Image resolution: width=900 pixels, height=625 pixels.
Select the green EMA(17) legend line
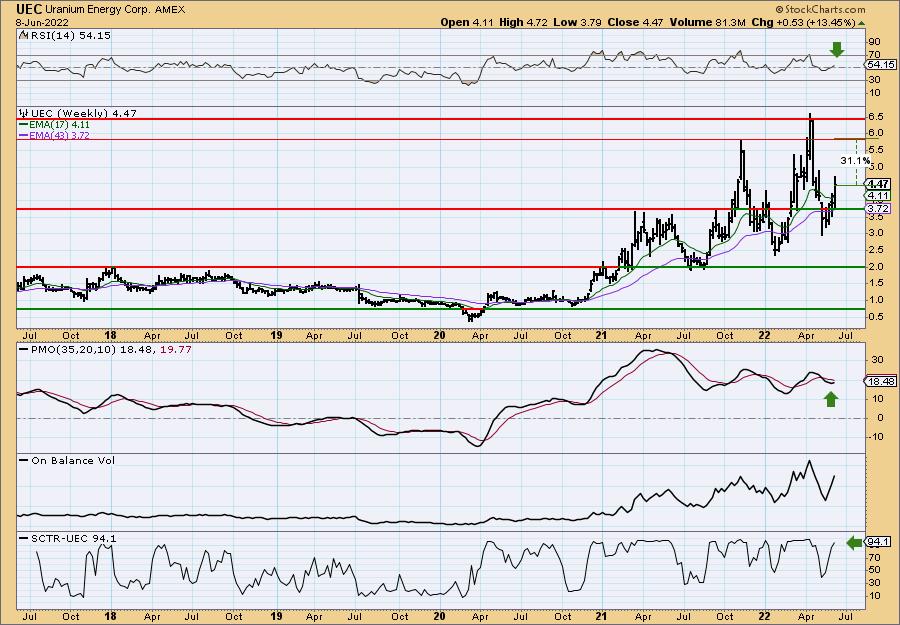pyautogui.click(x=24, y=125)
